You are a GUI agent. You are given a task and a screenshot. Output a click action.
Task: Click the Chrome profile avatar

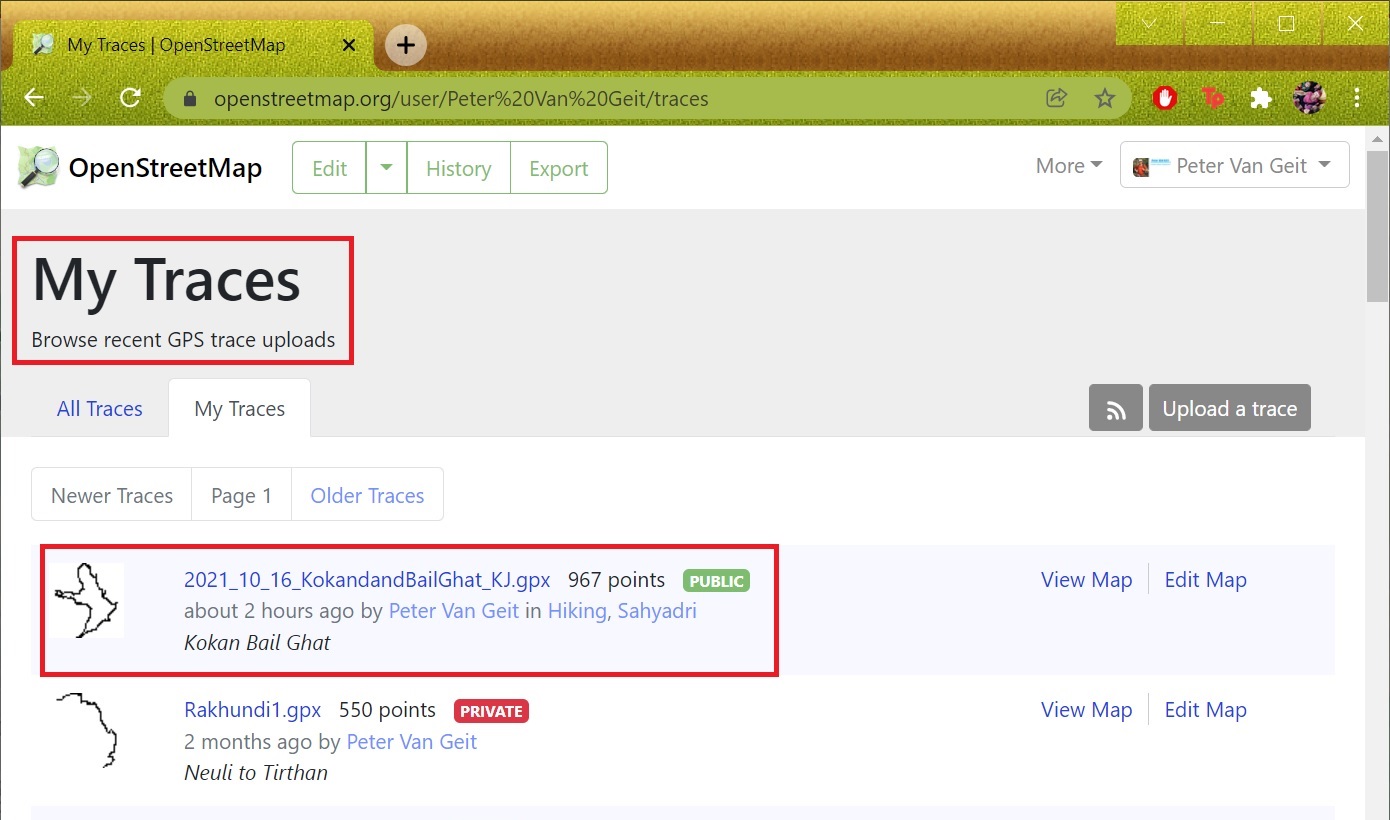click(x=1309, y=98)
